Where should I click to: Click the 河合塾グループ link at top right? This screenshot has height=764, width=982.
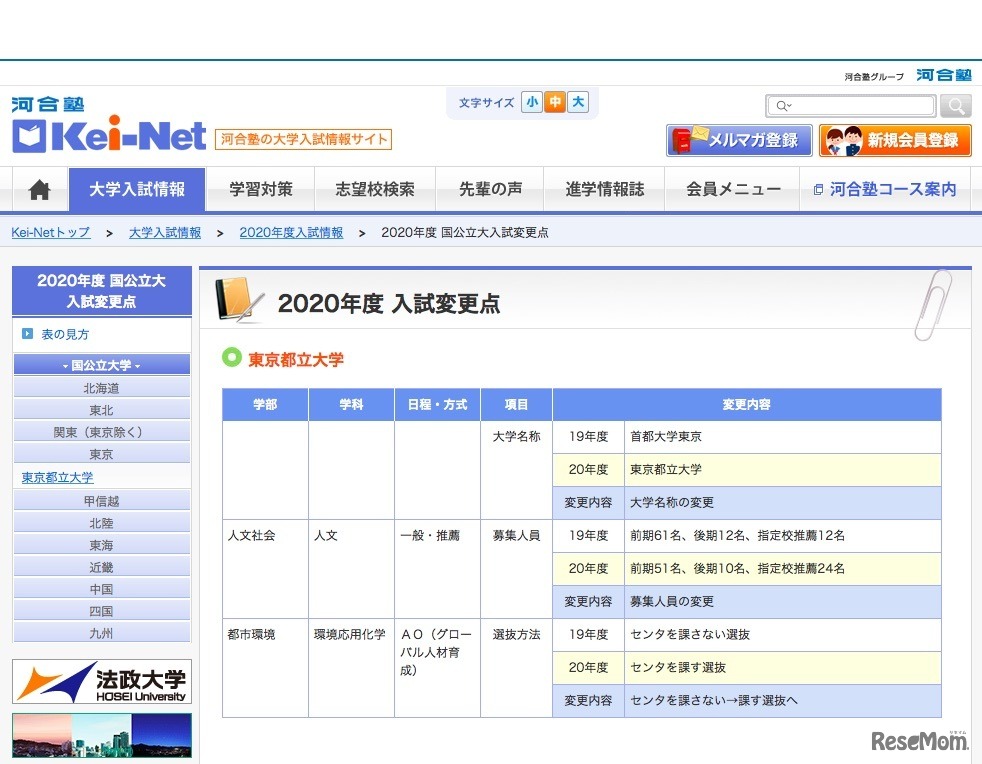pyautogui.click(x=874, y=75)
